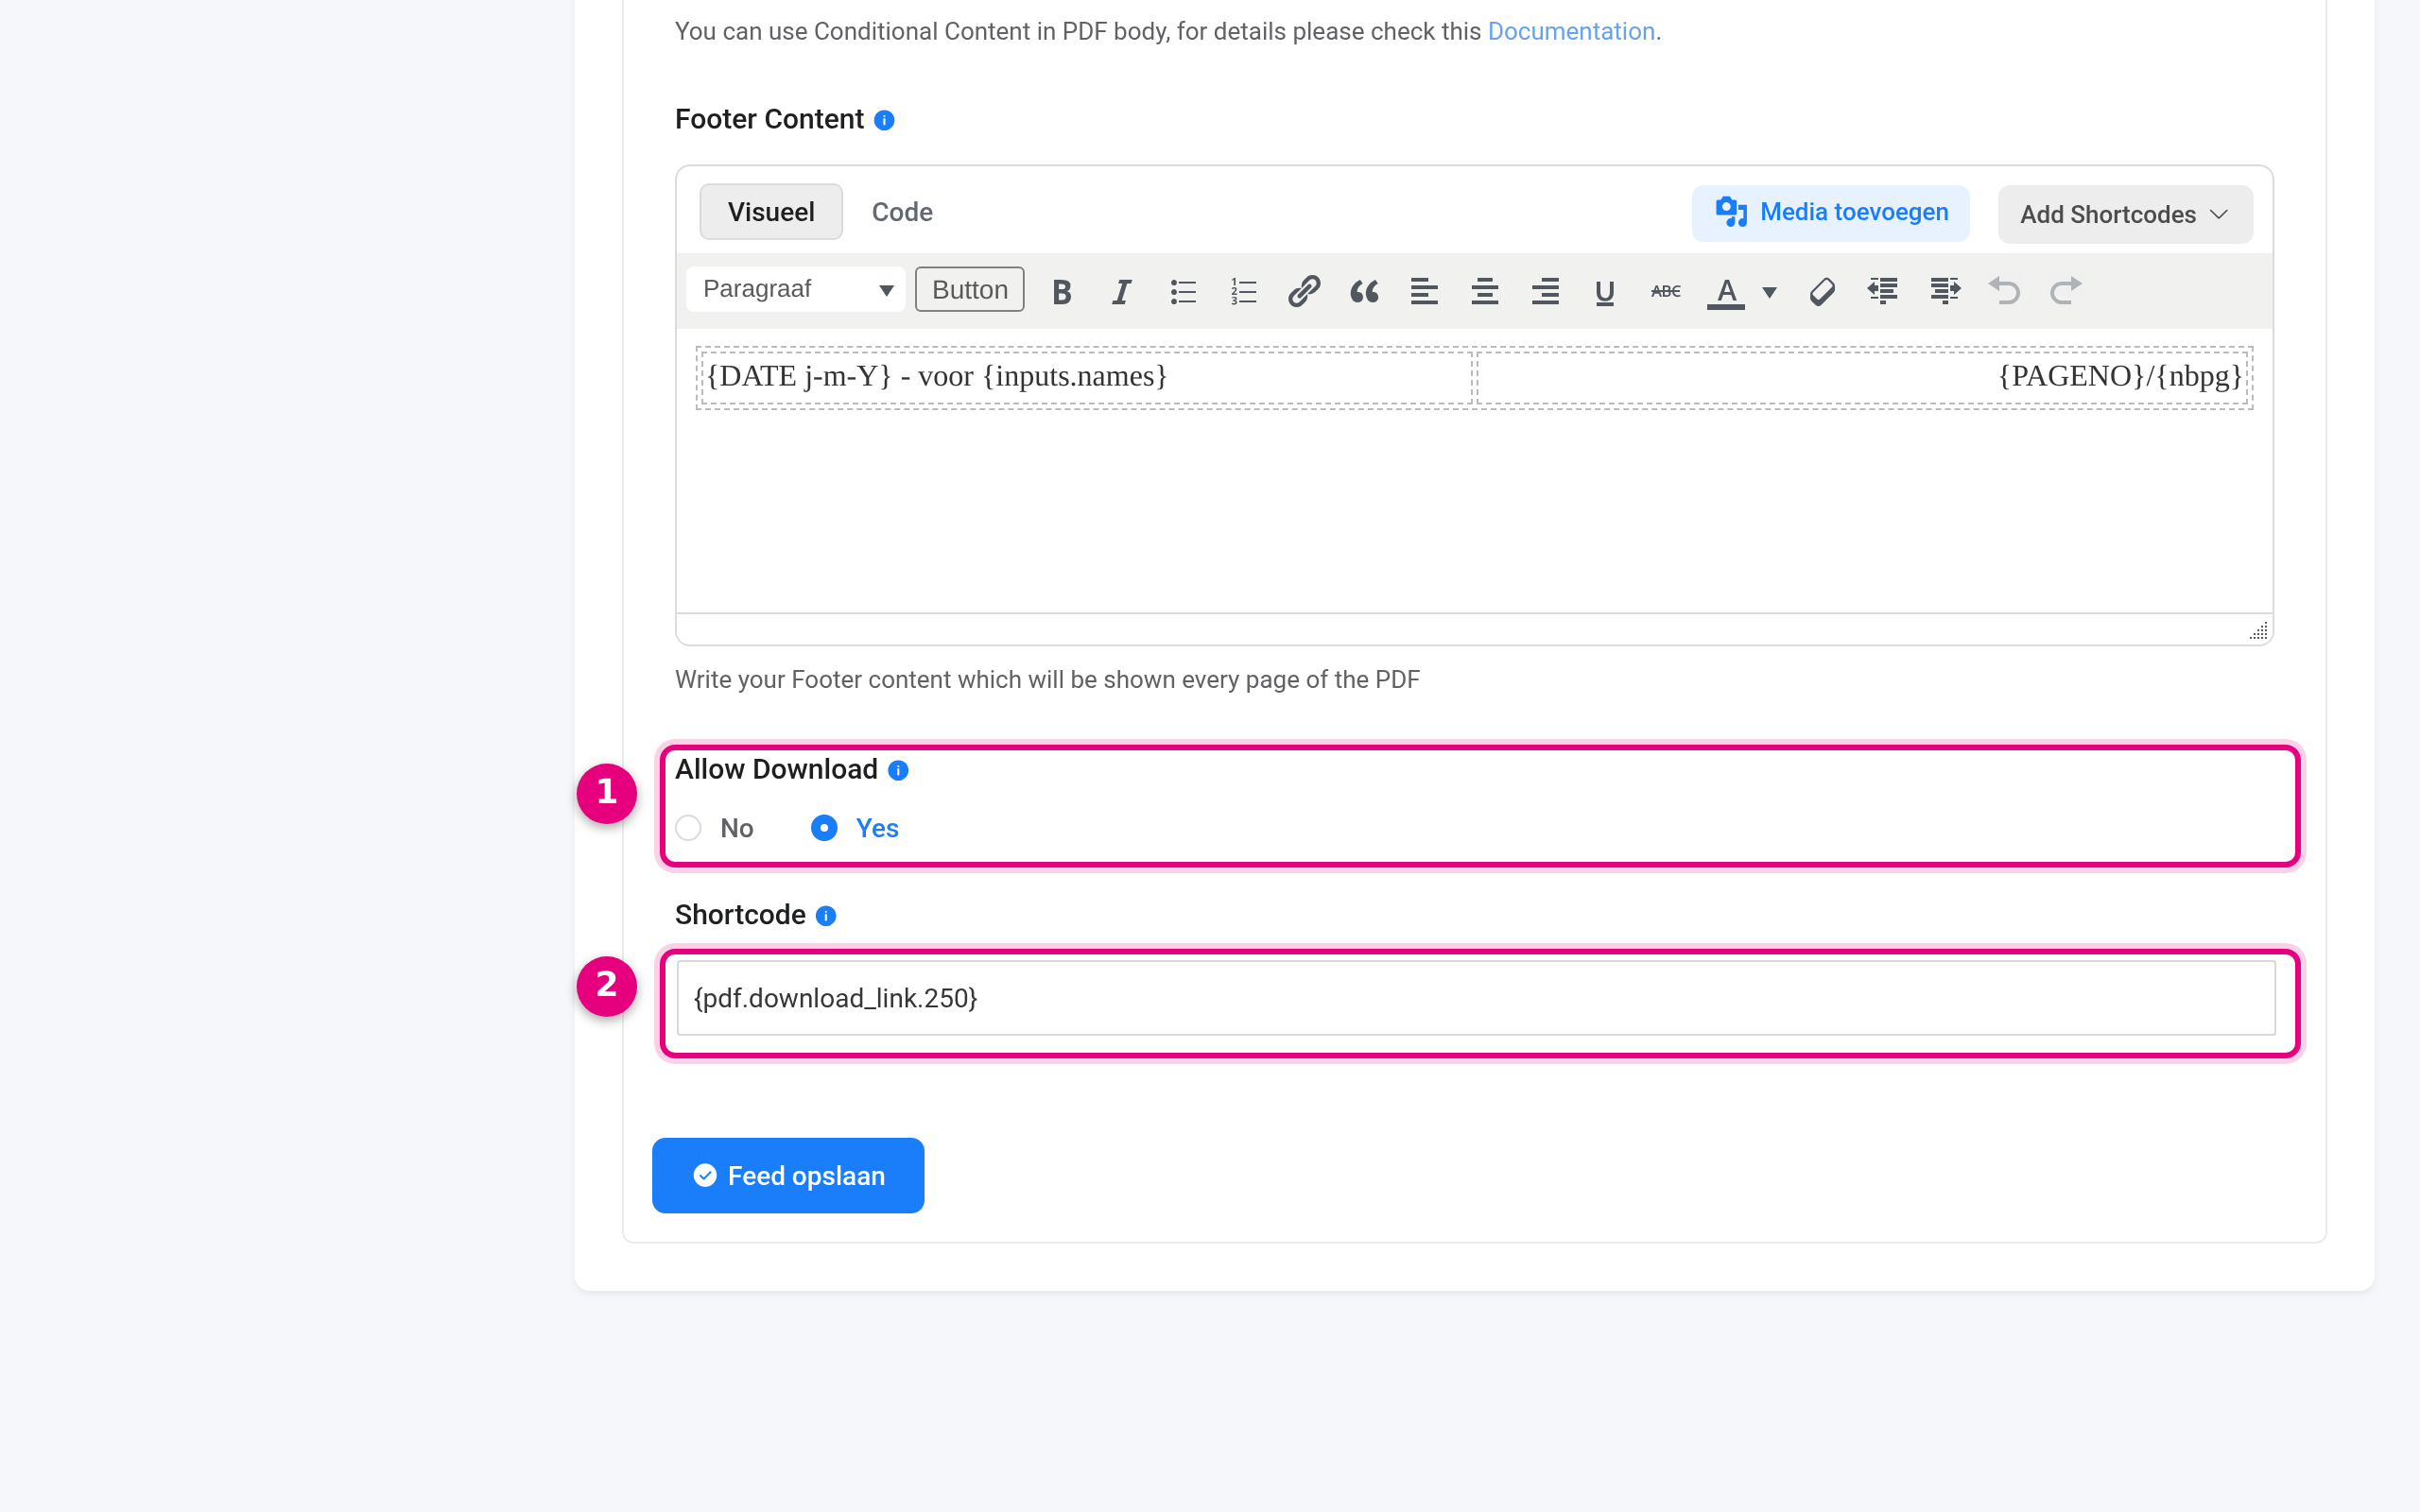Switch to the Code editor tab
The height and width of the screenshot is (1512, 2420).
point(902,212)
